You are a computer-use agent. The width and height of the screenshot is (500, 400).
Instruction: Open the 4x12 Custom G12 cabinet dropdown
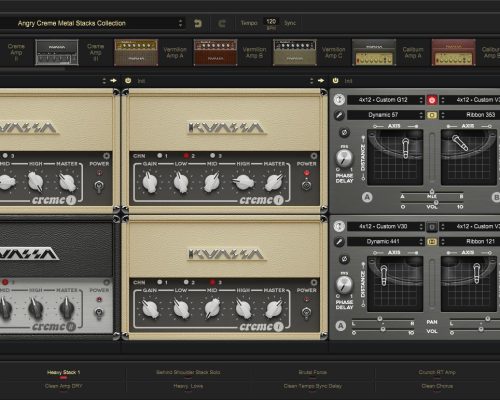coord(386,100)
